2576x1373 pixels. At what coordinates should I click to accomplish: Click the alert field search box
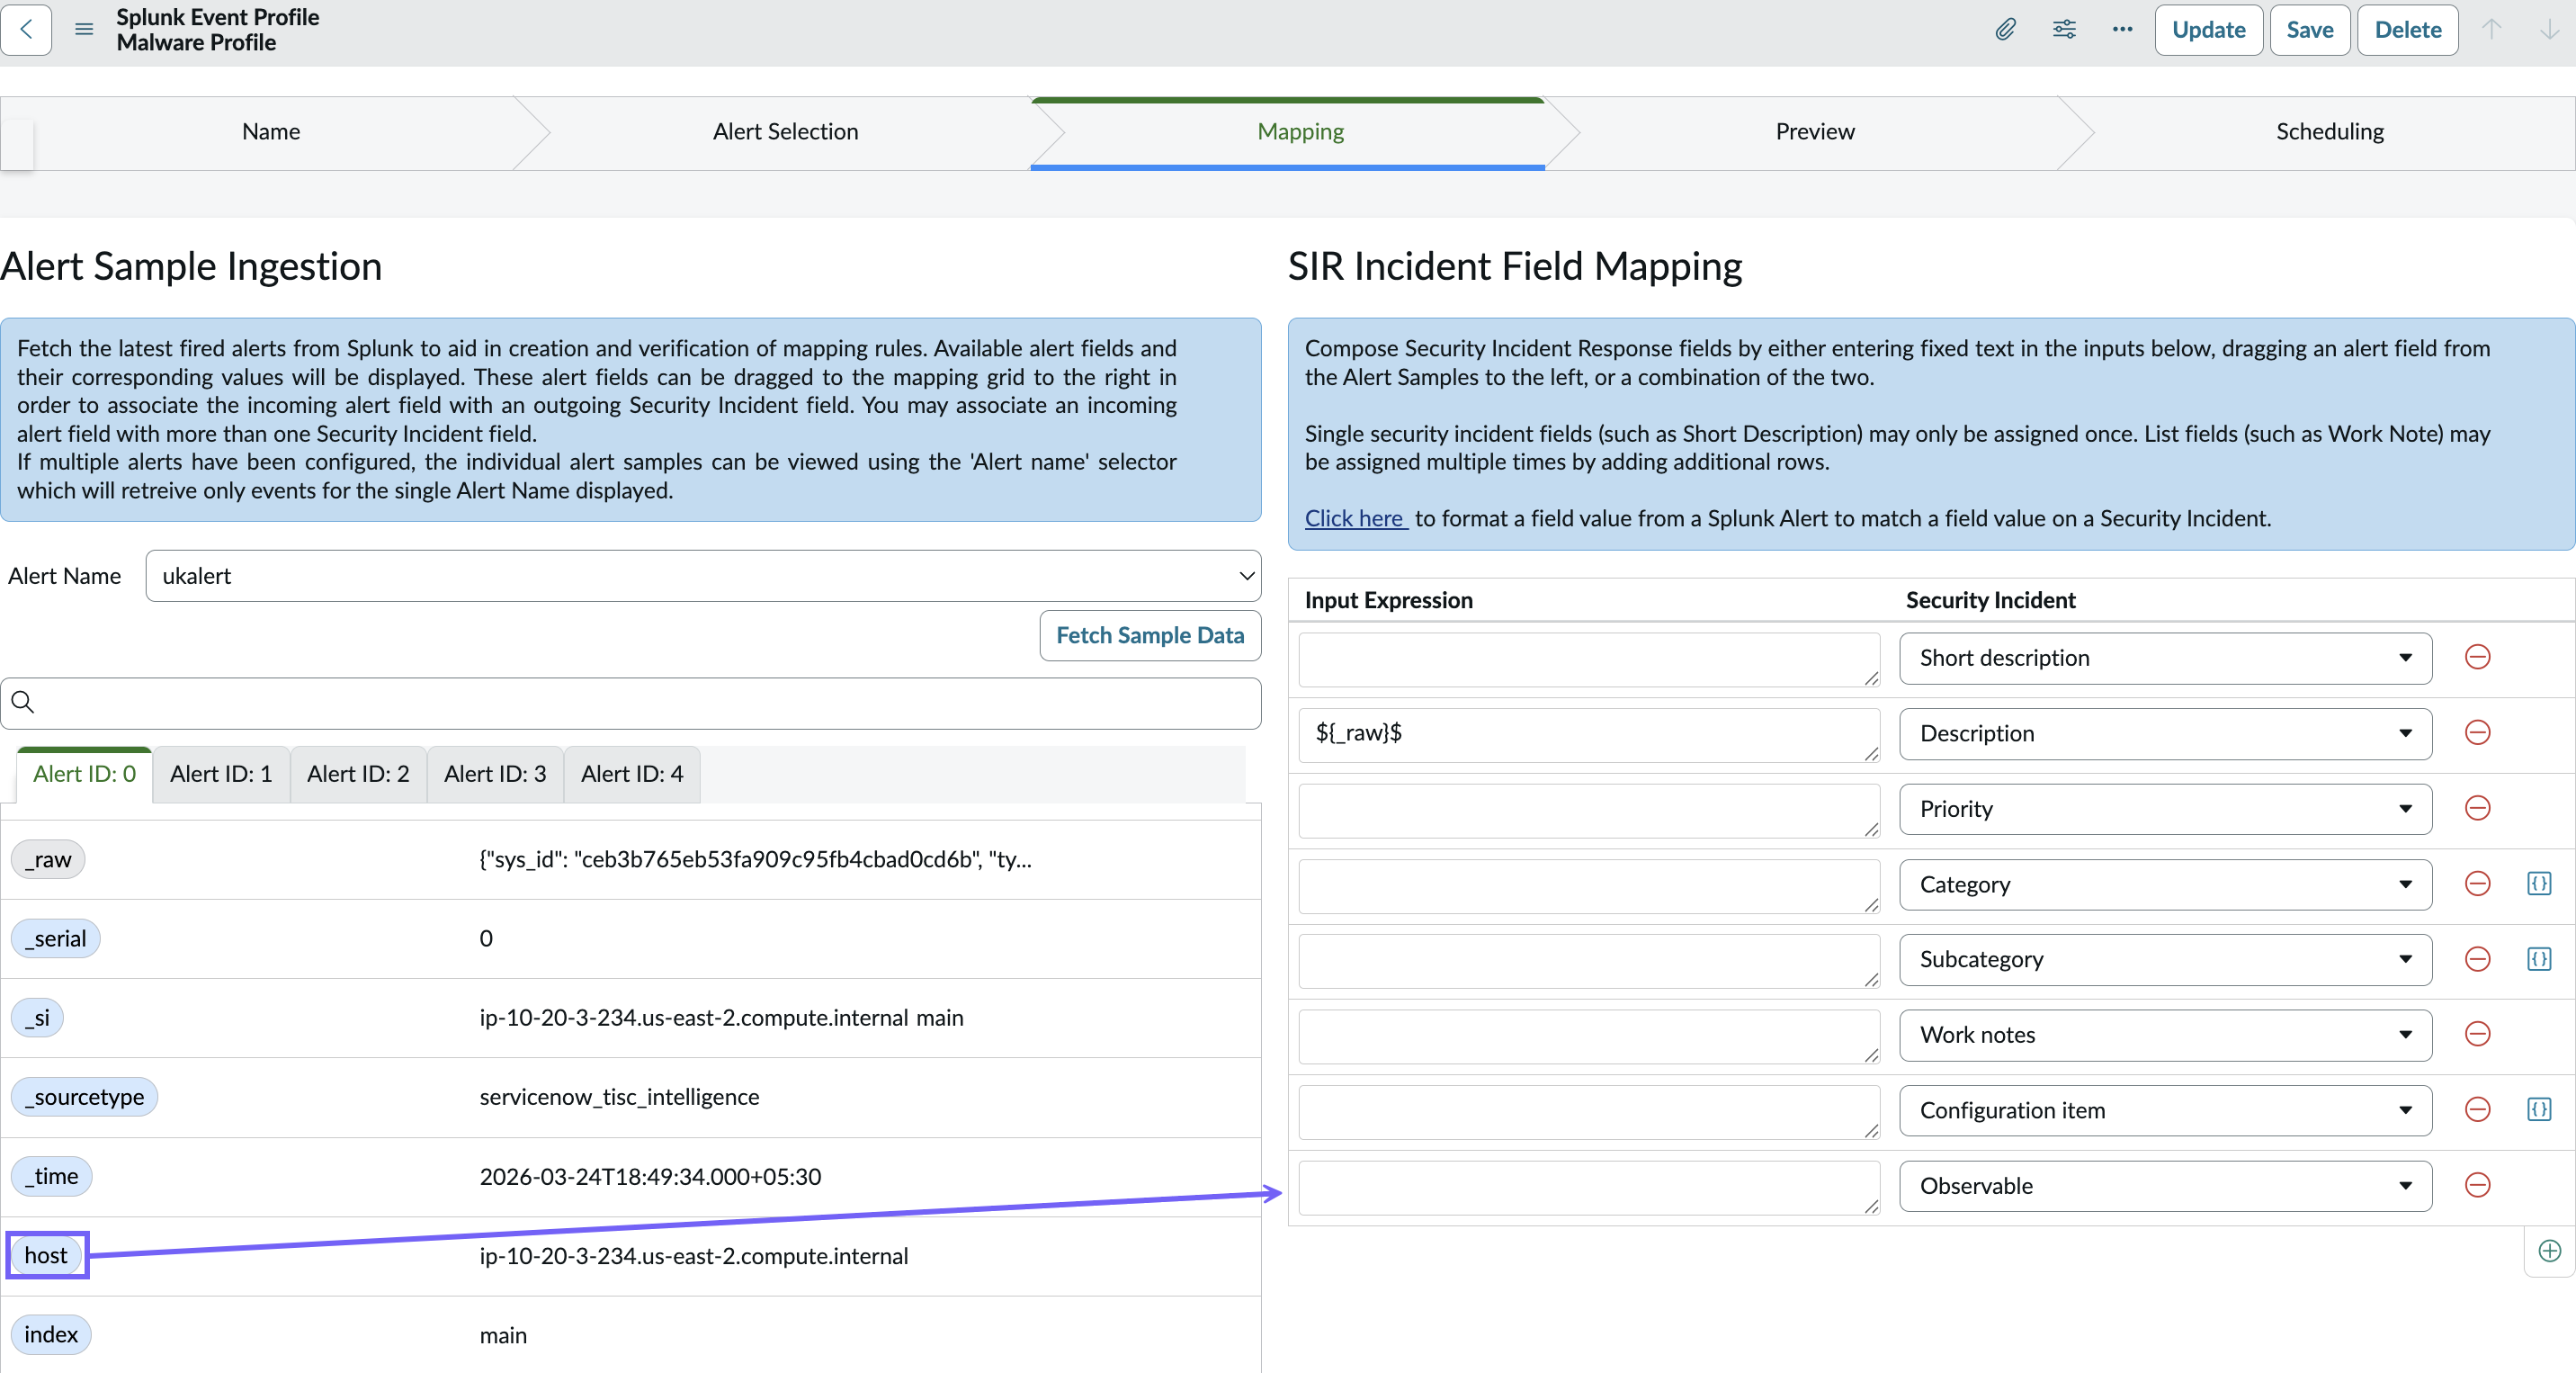(631, 703)
